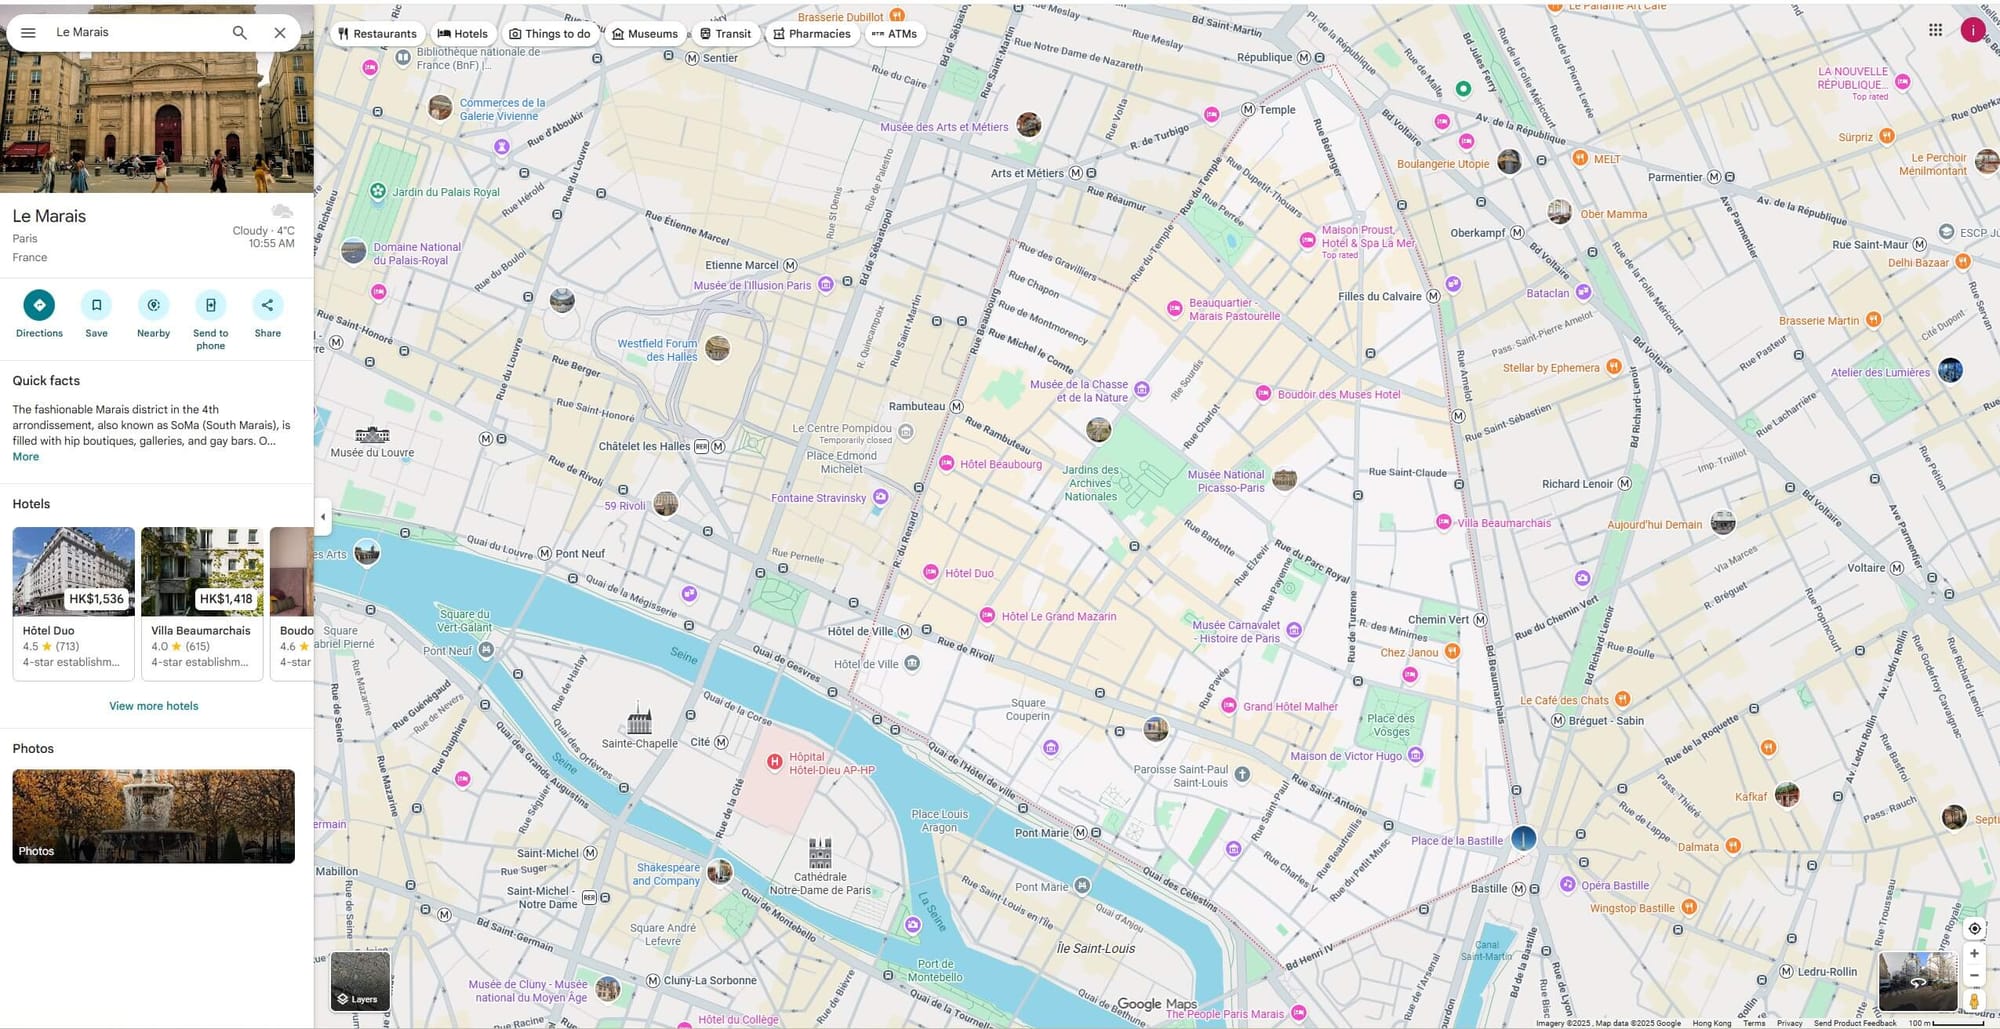
Task: Collapse the side panel
Action: [x=322, y=517]
